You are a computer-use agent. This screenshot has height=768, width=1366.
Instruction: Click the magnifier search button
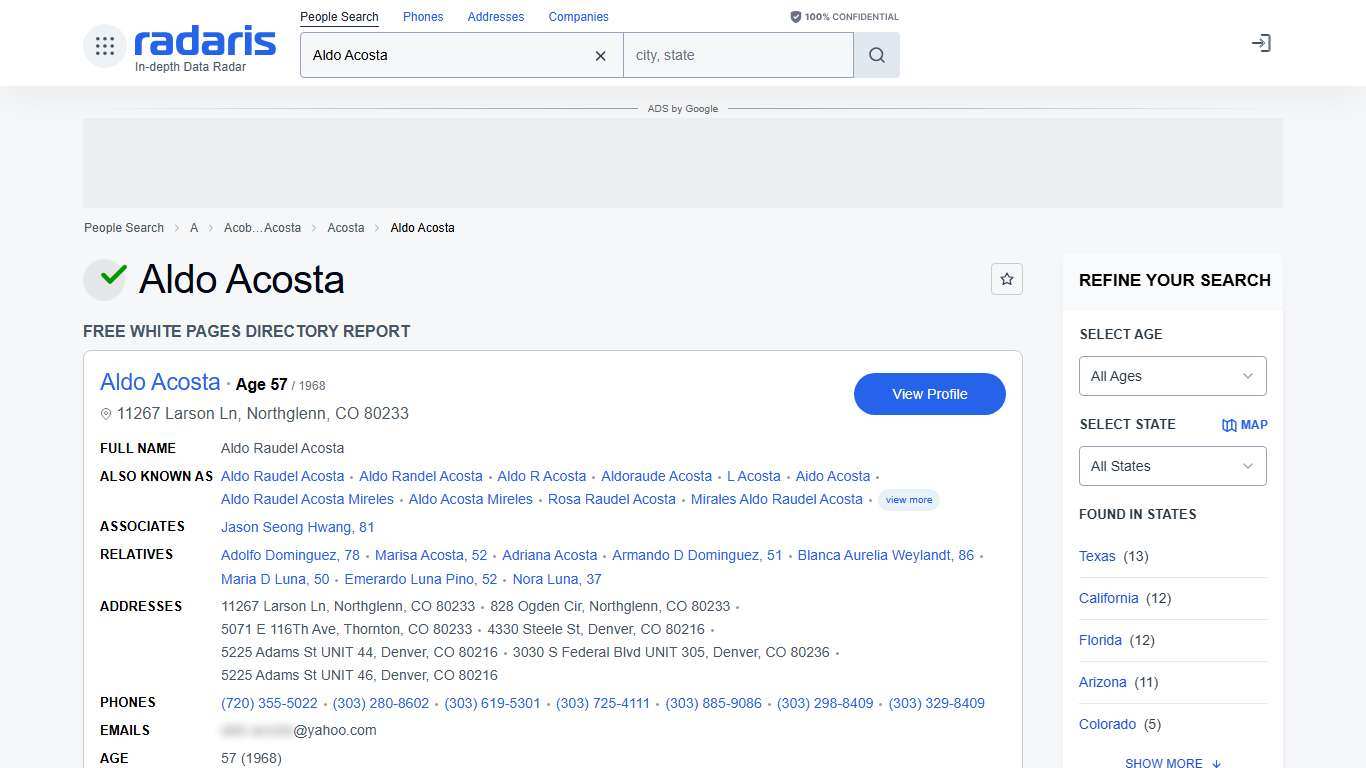point(876,56)
